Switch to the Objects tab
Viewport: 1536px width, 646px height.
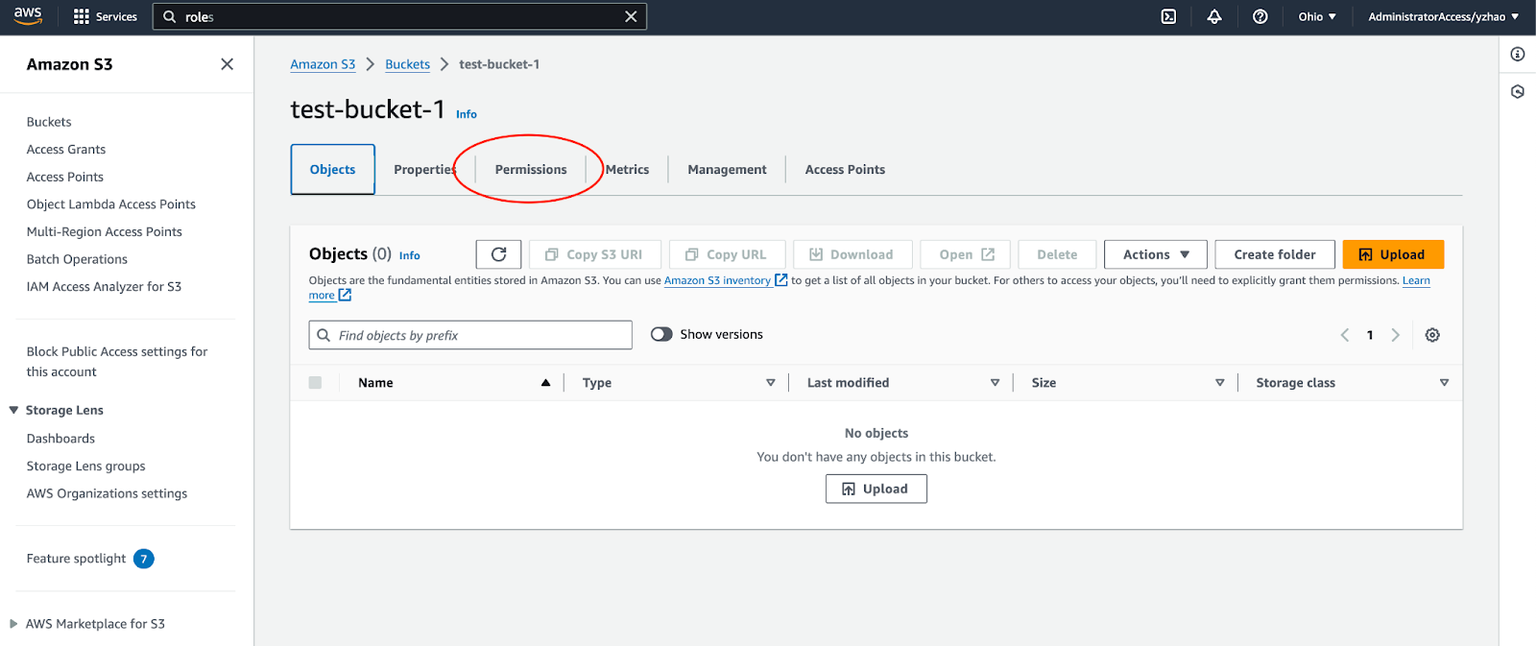pos(333,169)
